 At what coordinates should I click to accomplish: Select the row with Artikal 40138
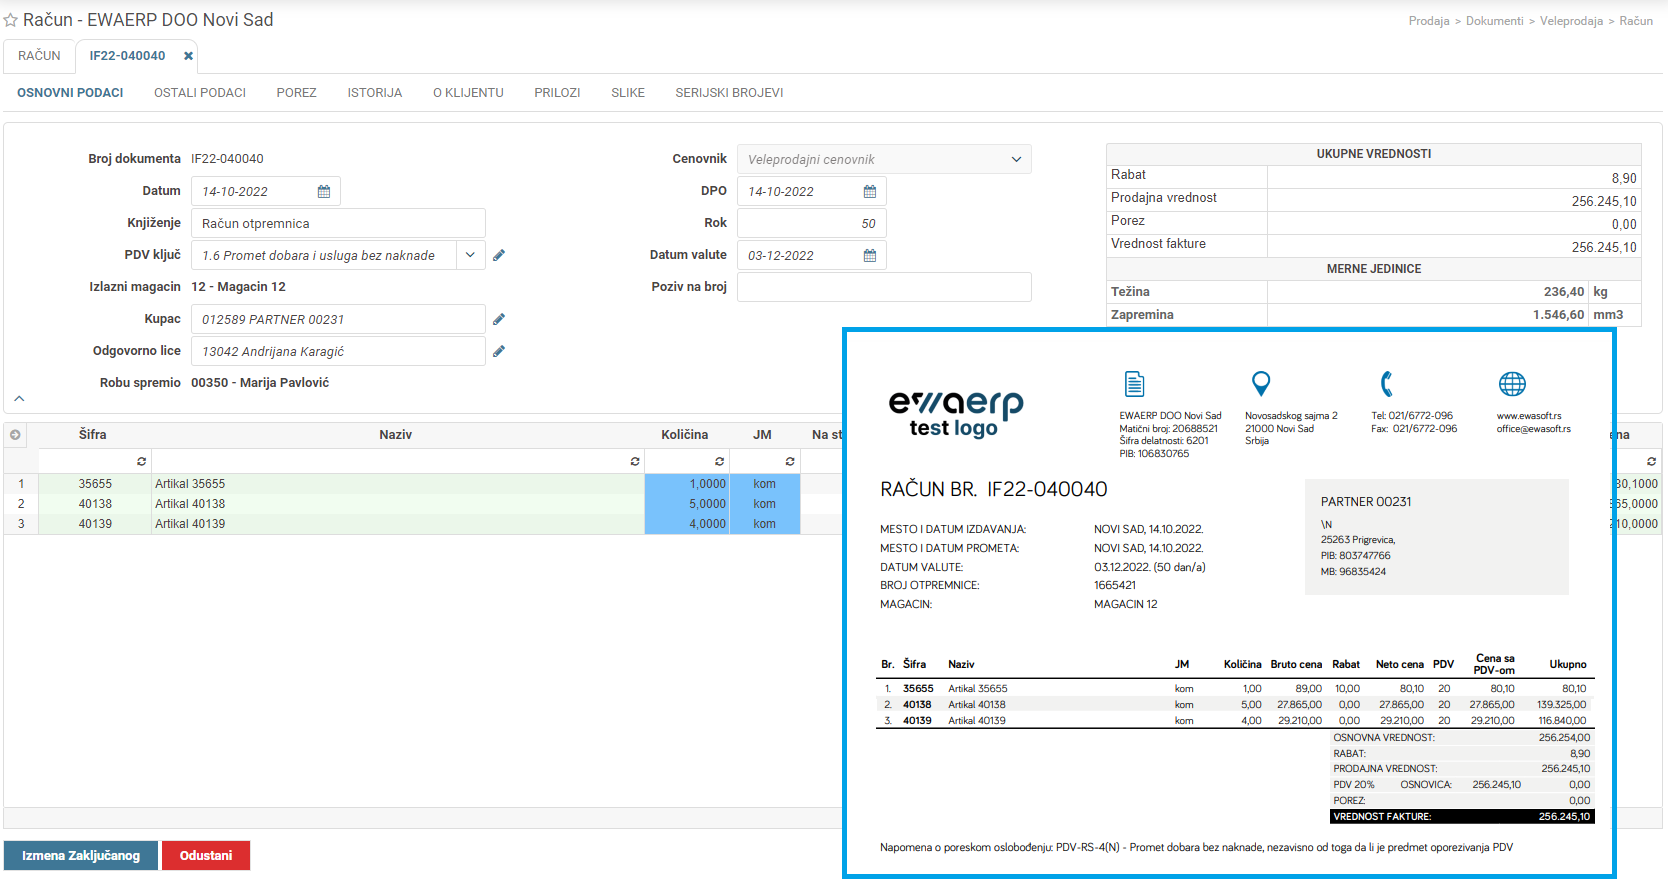[190, 504]
